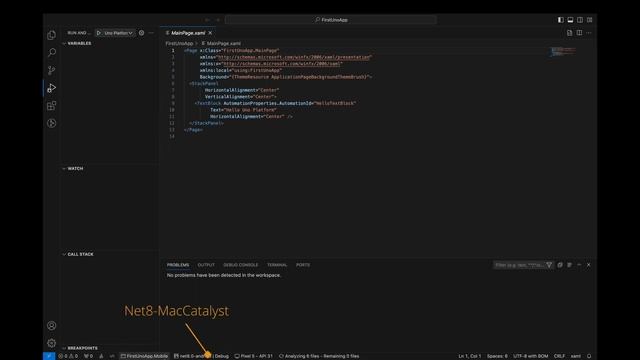
Task: Select the MainPage.xaml editor tab
Action: click(x=188, y=33)
